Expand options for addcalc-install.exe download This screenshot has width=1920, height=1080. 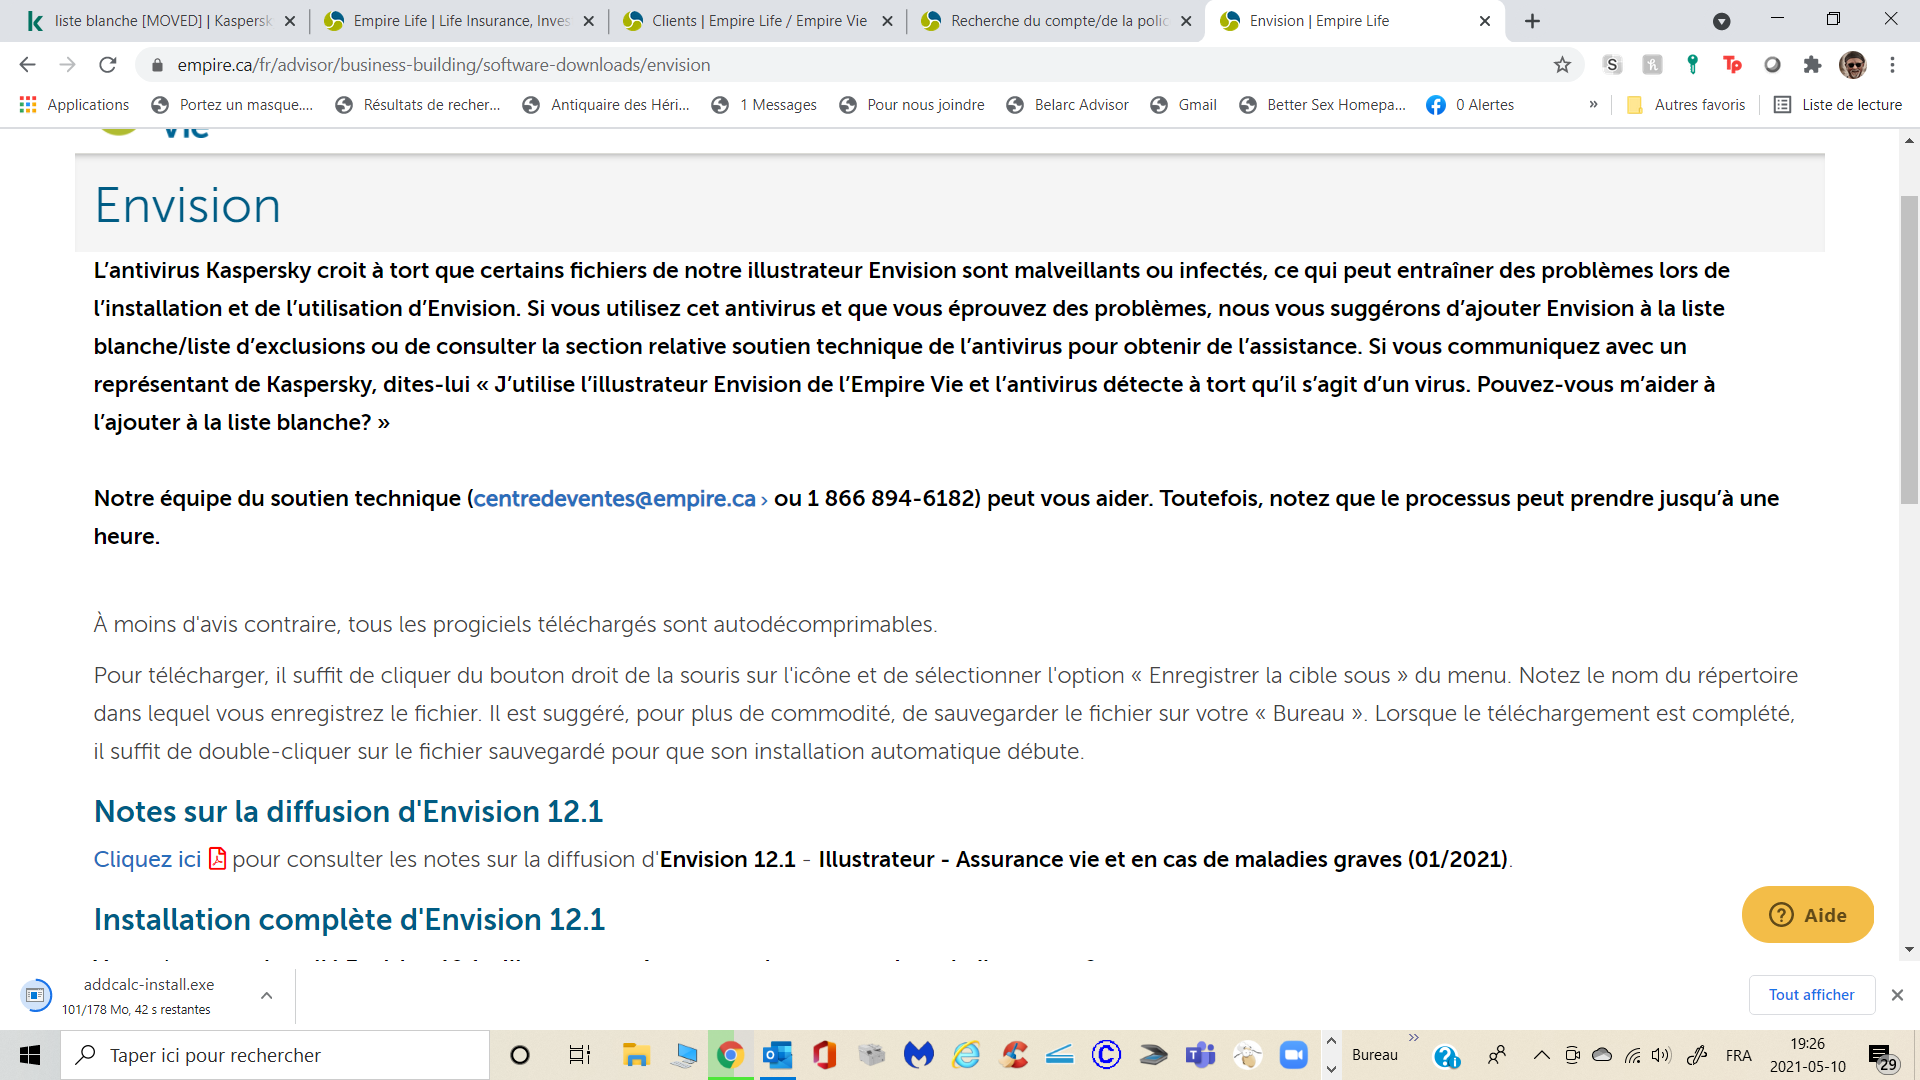pyautogui.click(x=266, y=996)
